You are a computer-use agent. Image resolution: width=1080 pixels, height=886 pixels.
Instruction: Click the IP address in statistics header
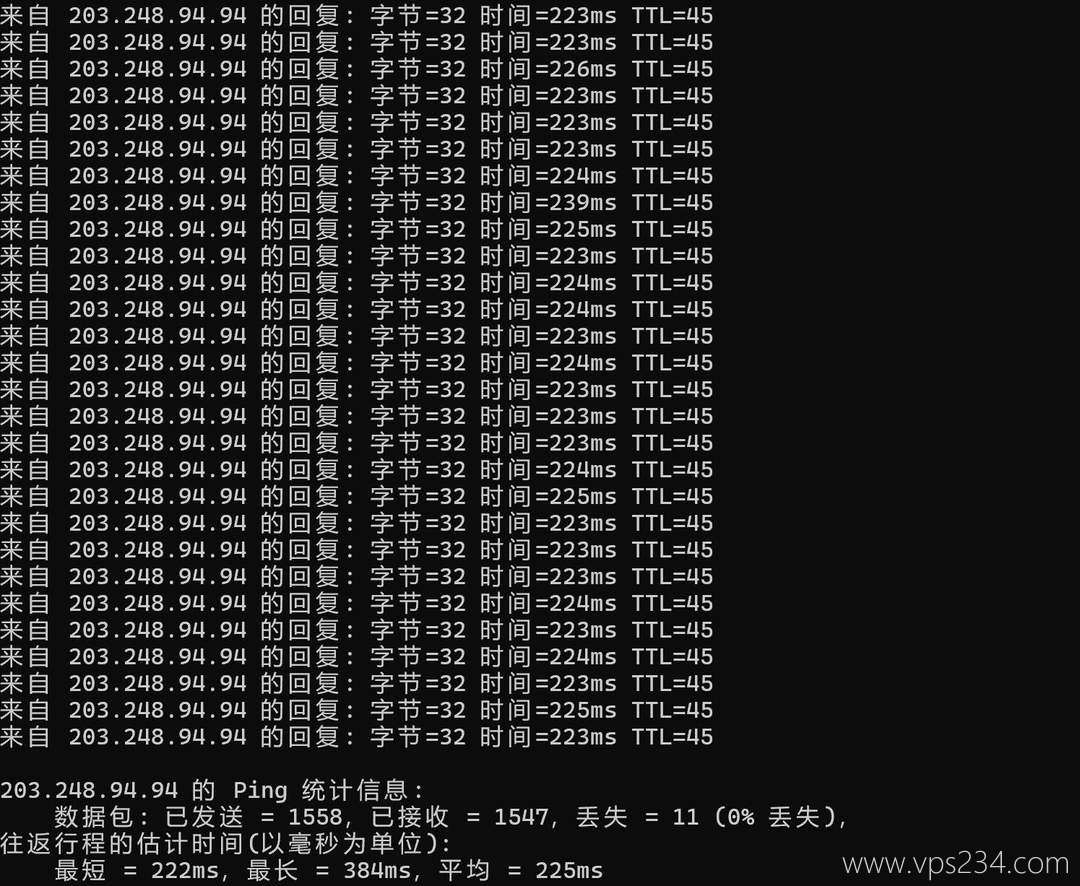89,790
